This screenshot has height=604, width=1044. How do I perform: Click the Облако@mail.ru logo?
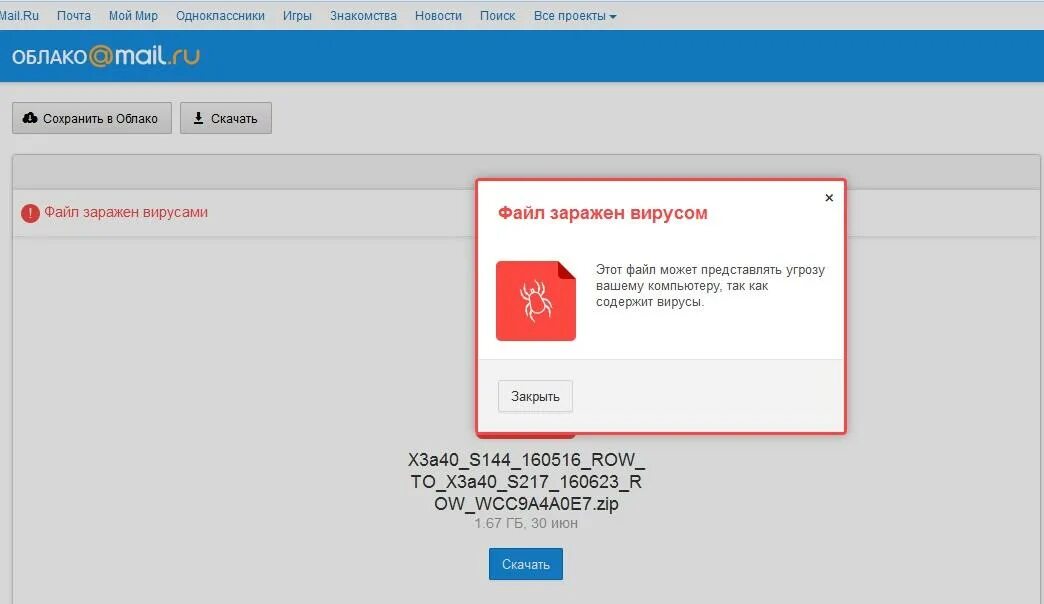pos(105,56)
